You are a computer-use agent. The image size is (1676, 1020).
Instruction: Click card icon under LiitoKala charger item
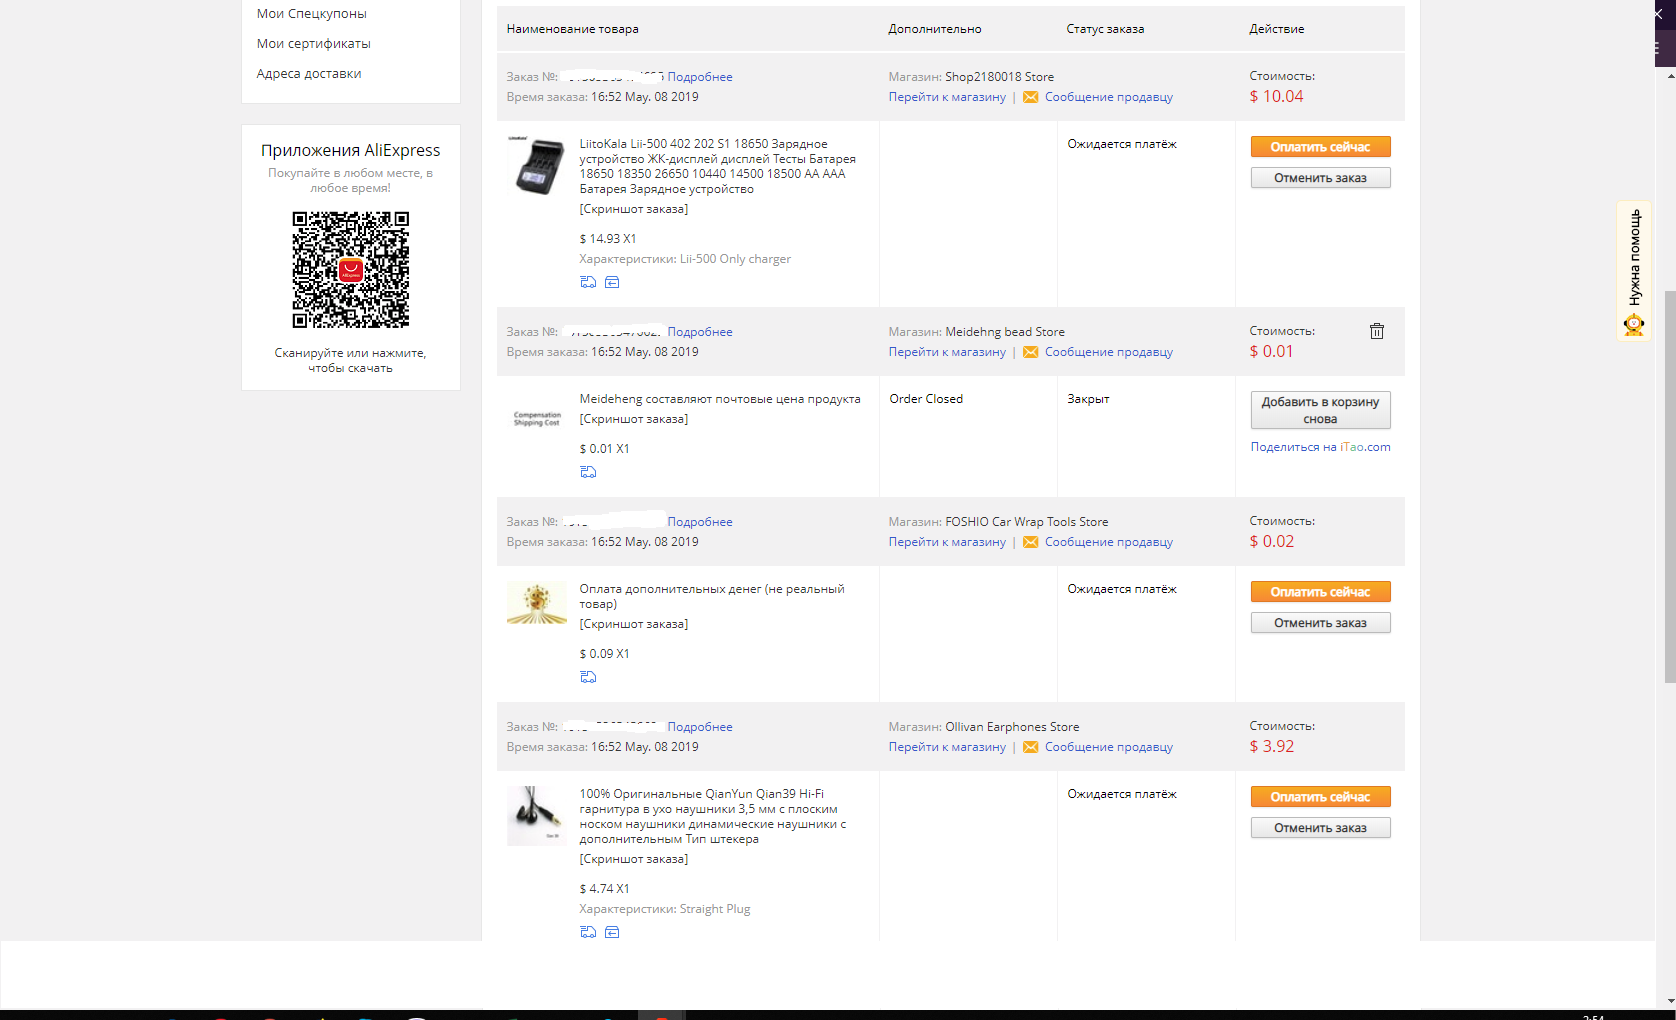click(612, 282)
